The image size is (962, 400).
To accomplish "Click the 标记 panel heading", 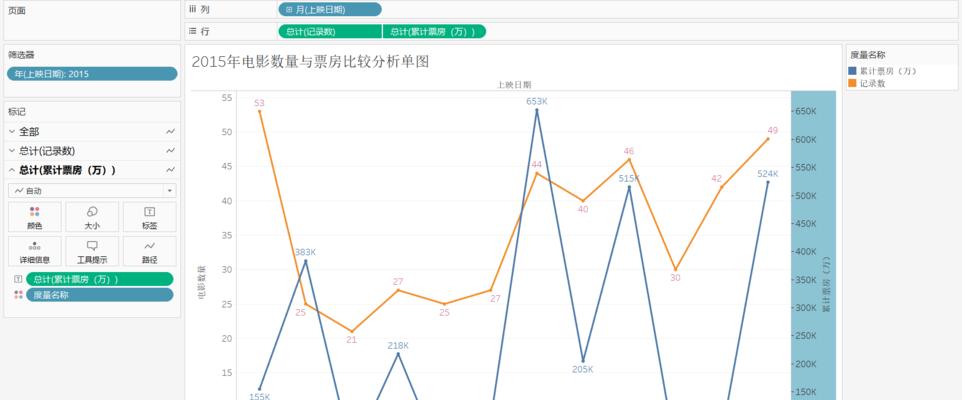I will (17, 112).
